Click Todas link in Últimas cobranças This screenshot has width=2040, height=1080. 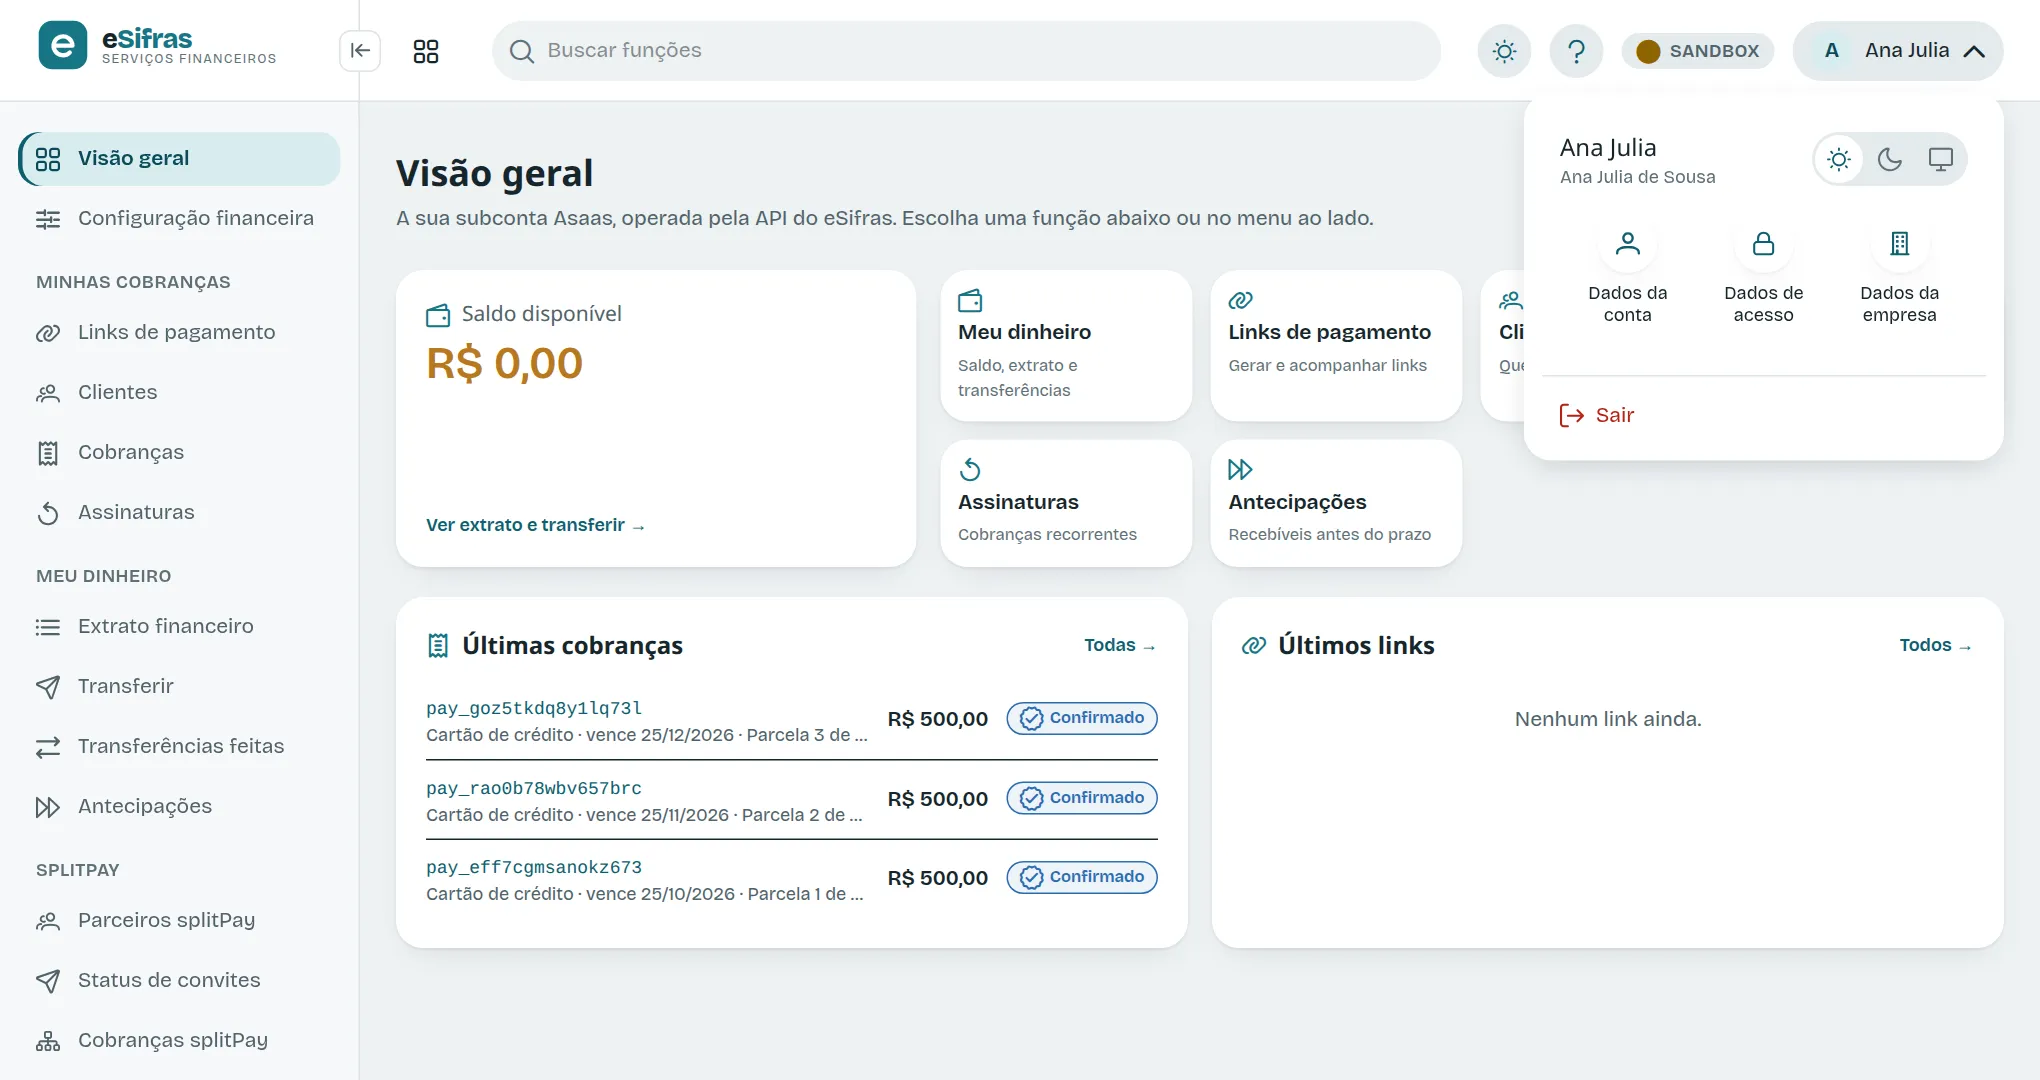tap(1120, 646)
